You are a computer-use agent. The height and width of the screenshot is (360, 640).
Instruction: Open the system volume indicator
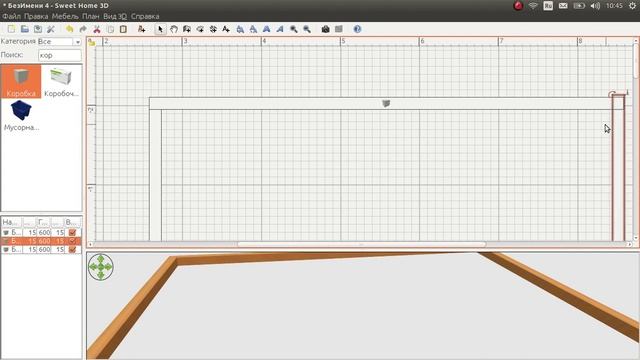coord(595,6)
